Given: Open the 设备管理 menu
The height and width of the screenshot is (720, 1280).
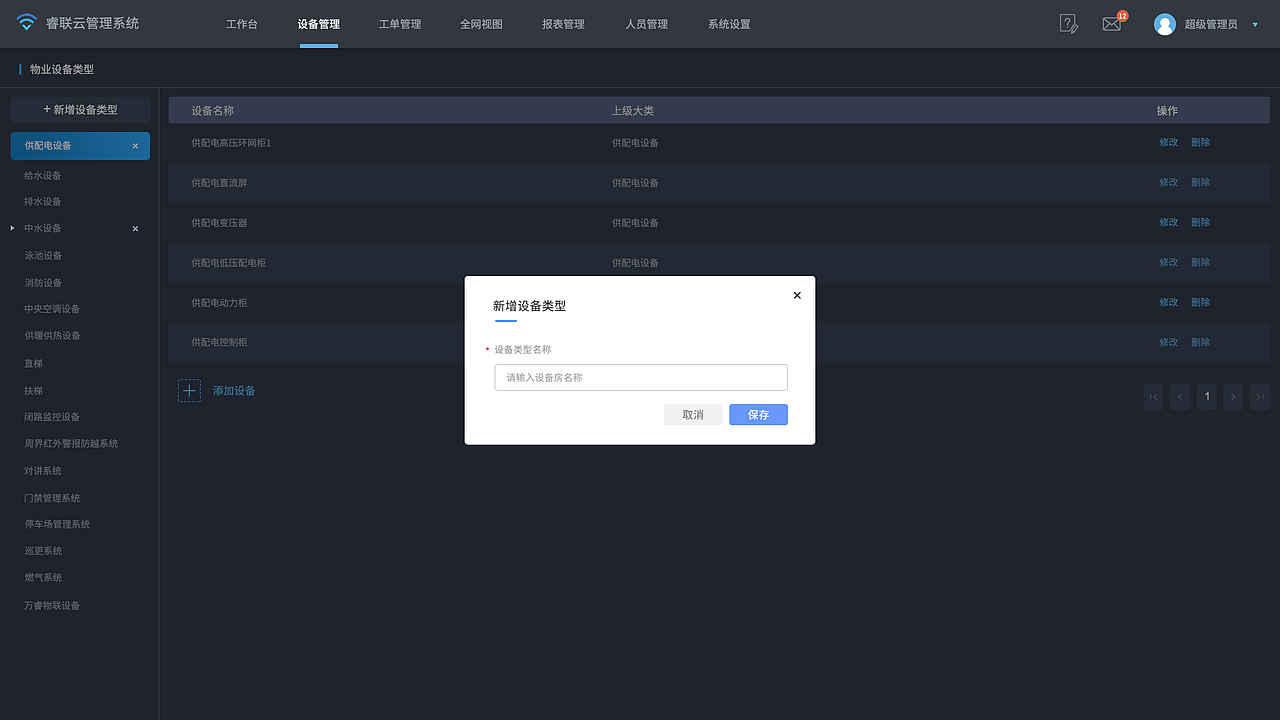Looking at the screenshot, I should click(318, 24).
